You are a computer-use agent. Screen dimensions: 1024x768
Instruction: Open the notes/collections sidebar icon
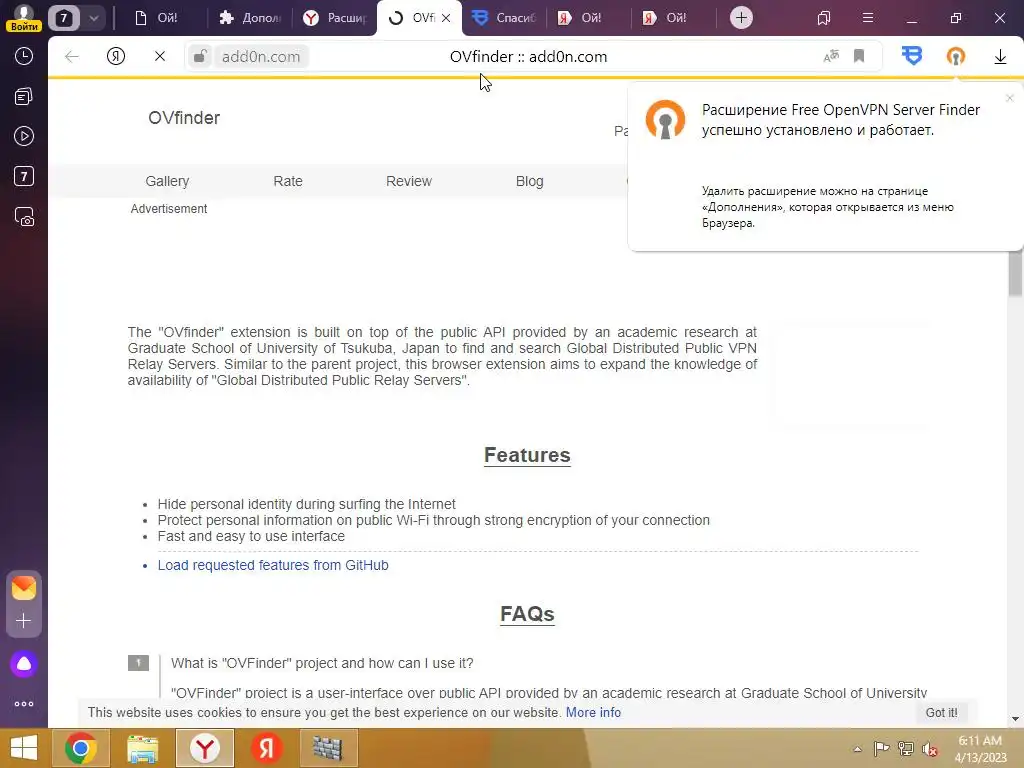[24, 97]
